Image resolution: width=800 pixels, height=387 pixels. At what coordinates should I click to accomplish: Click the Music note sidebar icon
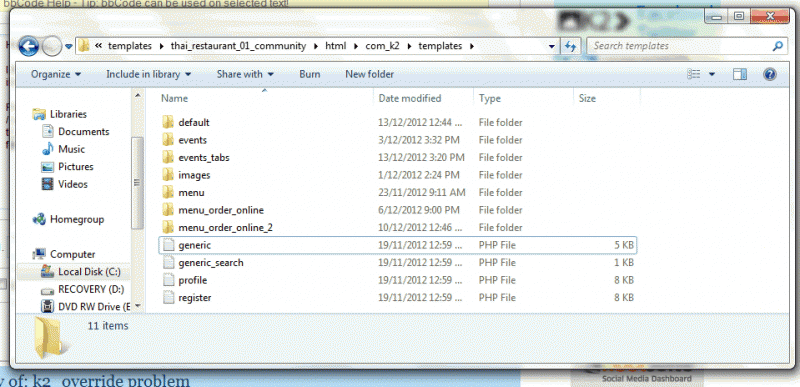[47, 149]
